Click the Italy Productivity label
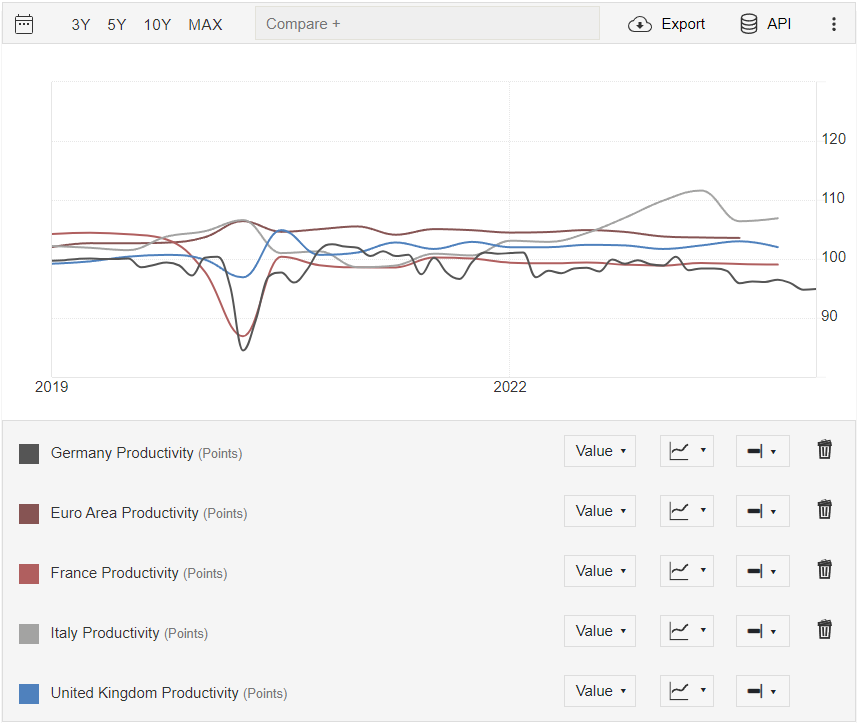This screenshot has width=858, height=723. [x=129, y=633]
